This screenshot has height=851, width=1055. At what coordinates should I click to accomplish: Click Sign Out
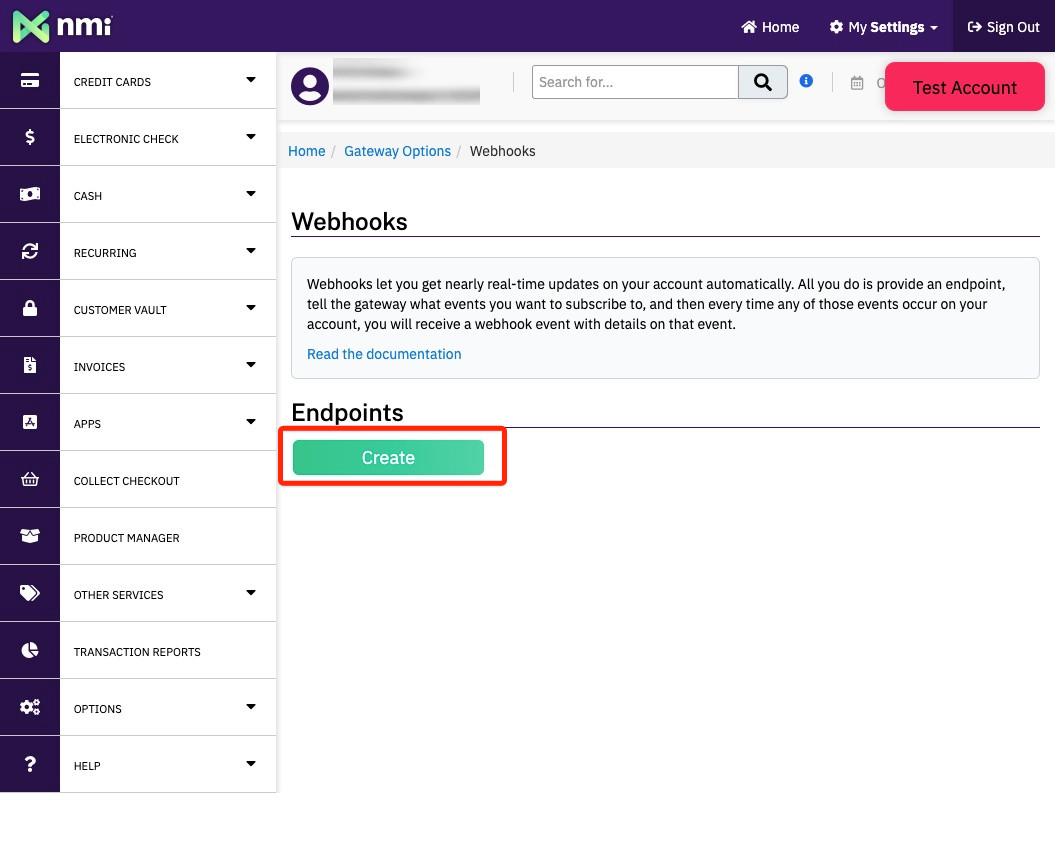[1004, 27]
